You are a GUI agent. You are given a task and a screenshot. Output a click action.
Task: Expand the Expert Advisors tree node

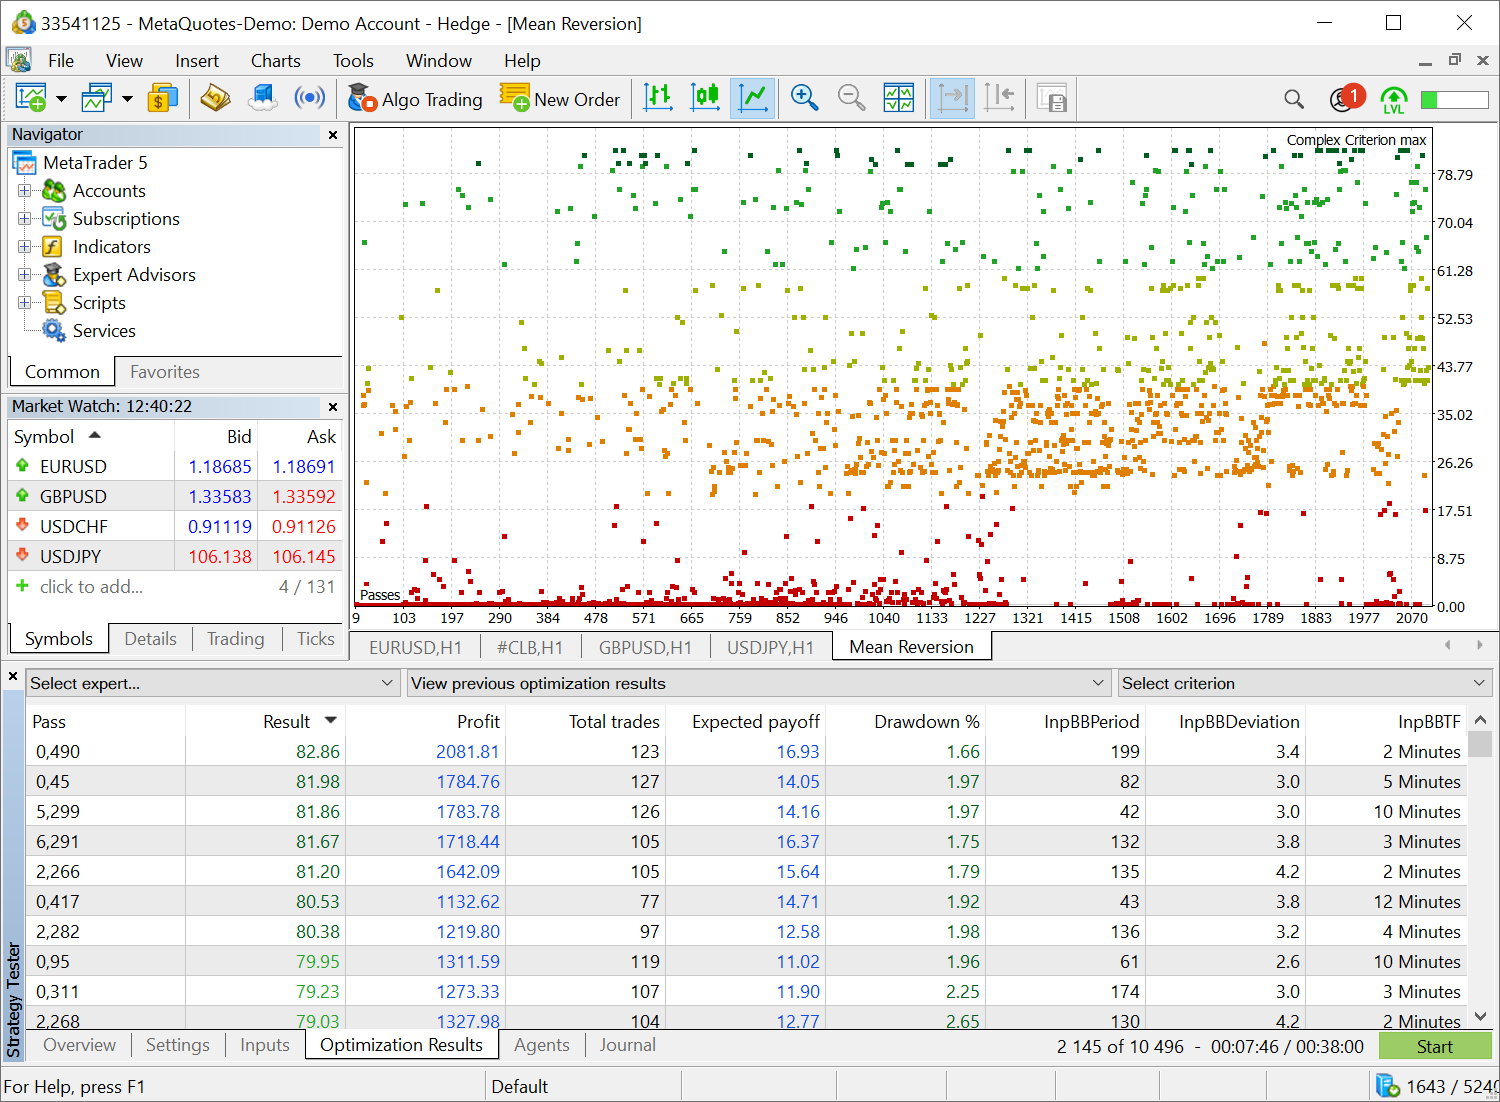25,275
